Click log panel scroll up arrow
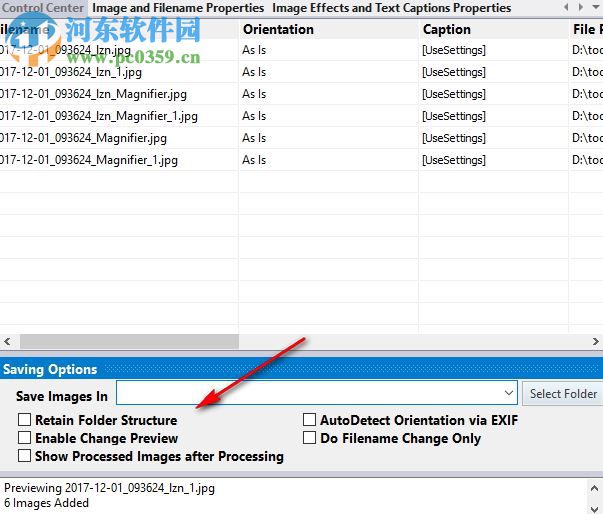 (595, 488)
